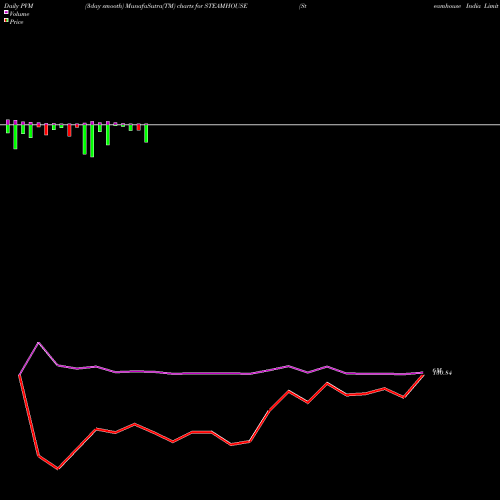
Task: Click the rightmost green volume bar
Action: [x=146, y=133]
